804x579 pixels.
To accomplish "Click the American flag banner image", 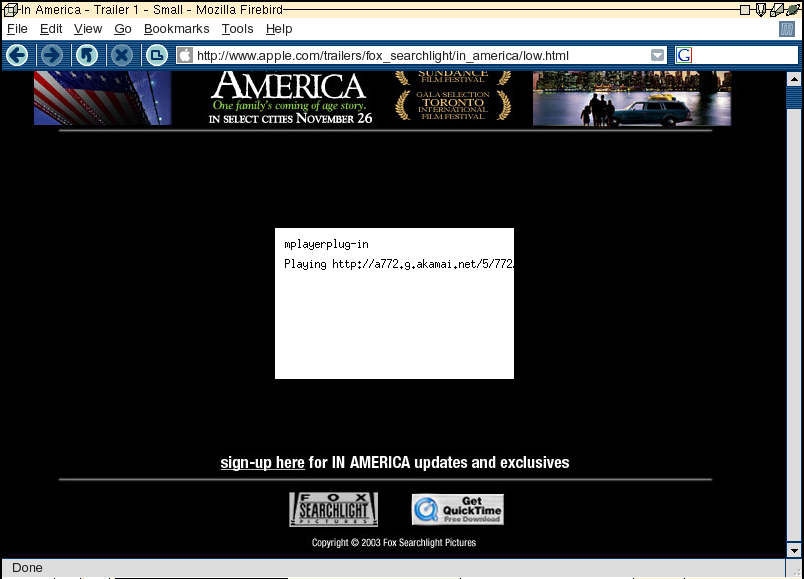I will tap(103, 98).
